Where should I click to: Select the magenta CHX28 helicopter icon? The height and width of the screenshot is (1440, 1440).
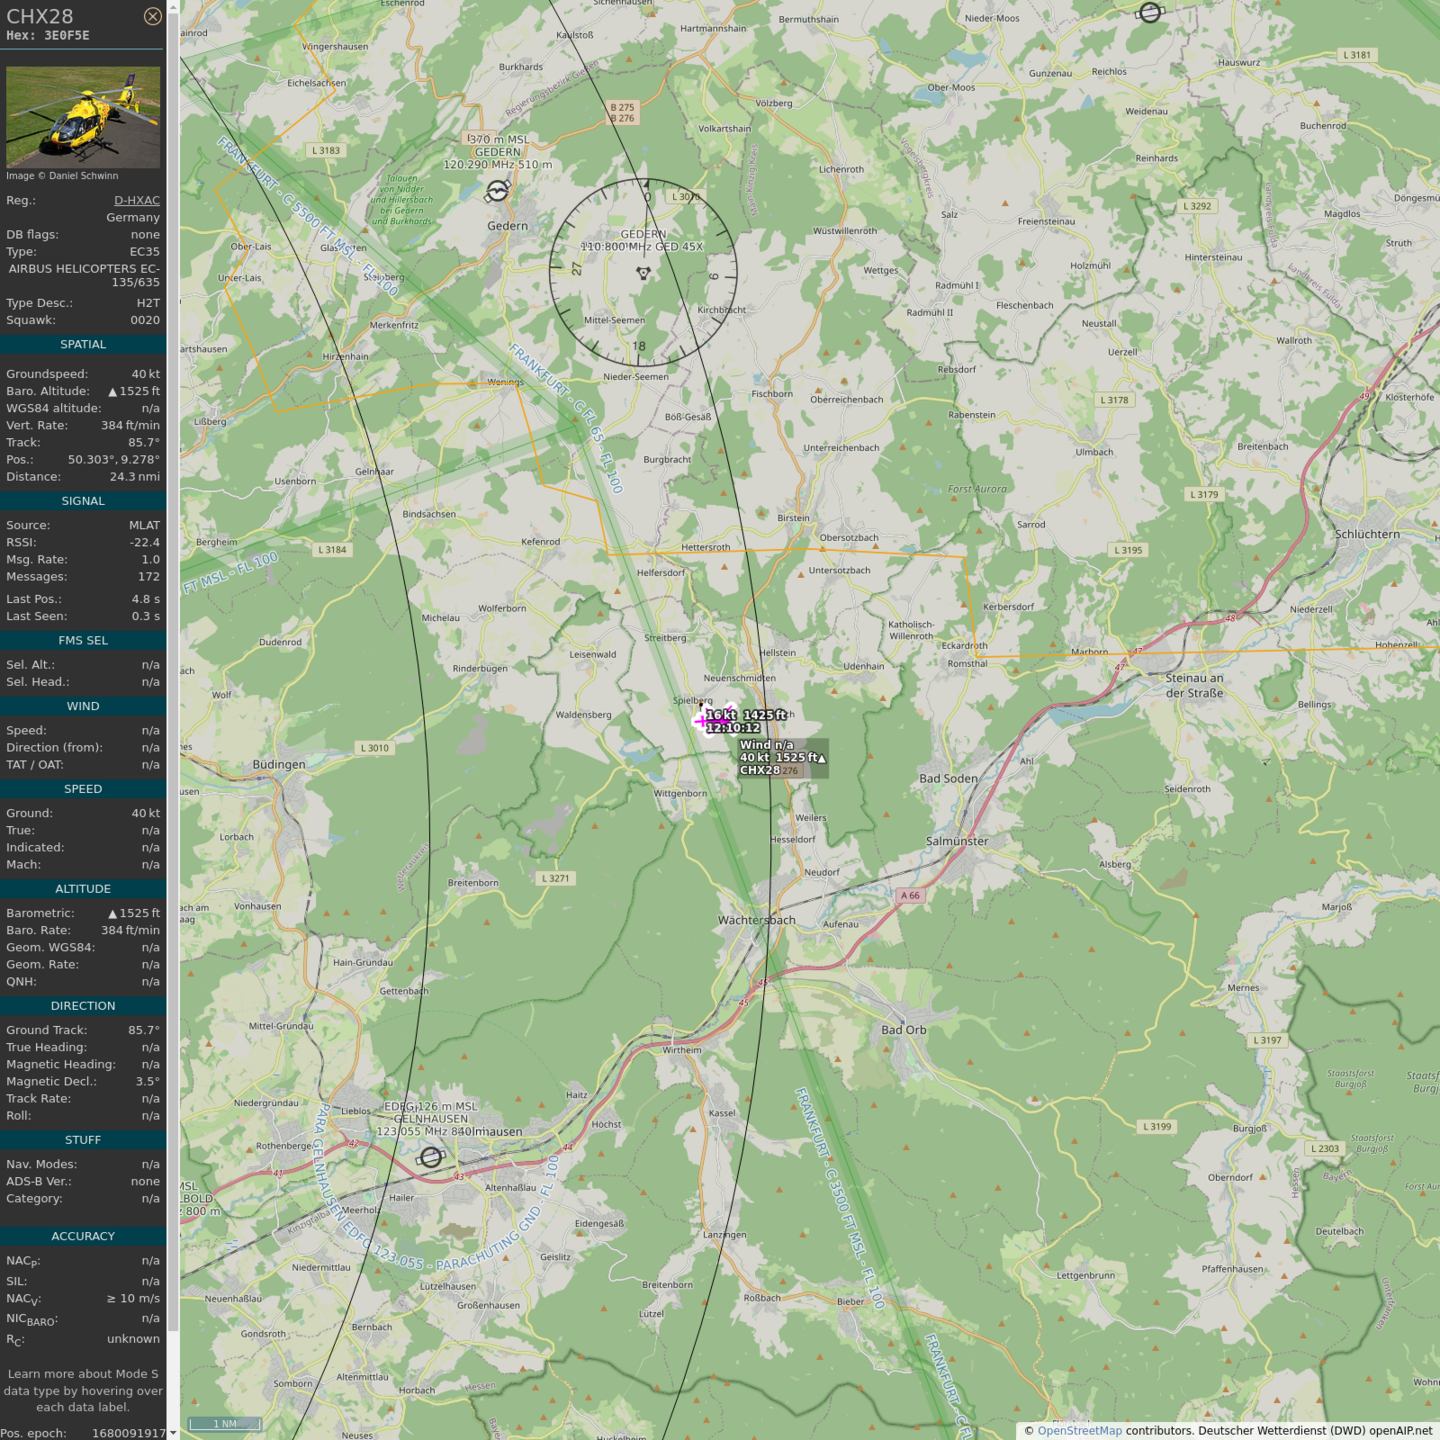click(714, 718)
